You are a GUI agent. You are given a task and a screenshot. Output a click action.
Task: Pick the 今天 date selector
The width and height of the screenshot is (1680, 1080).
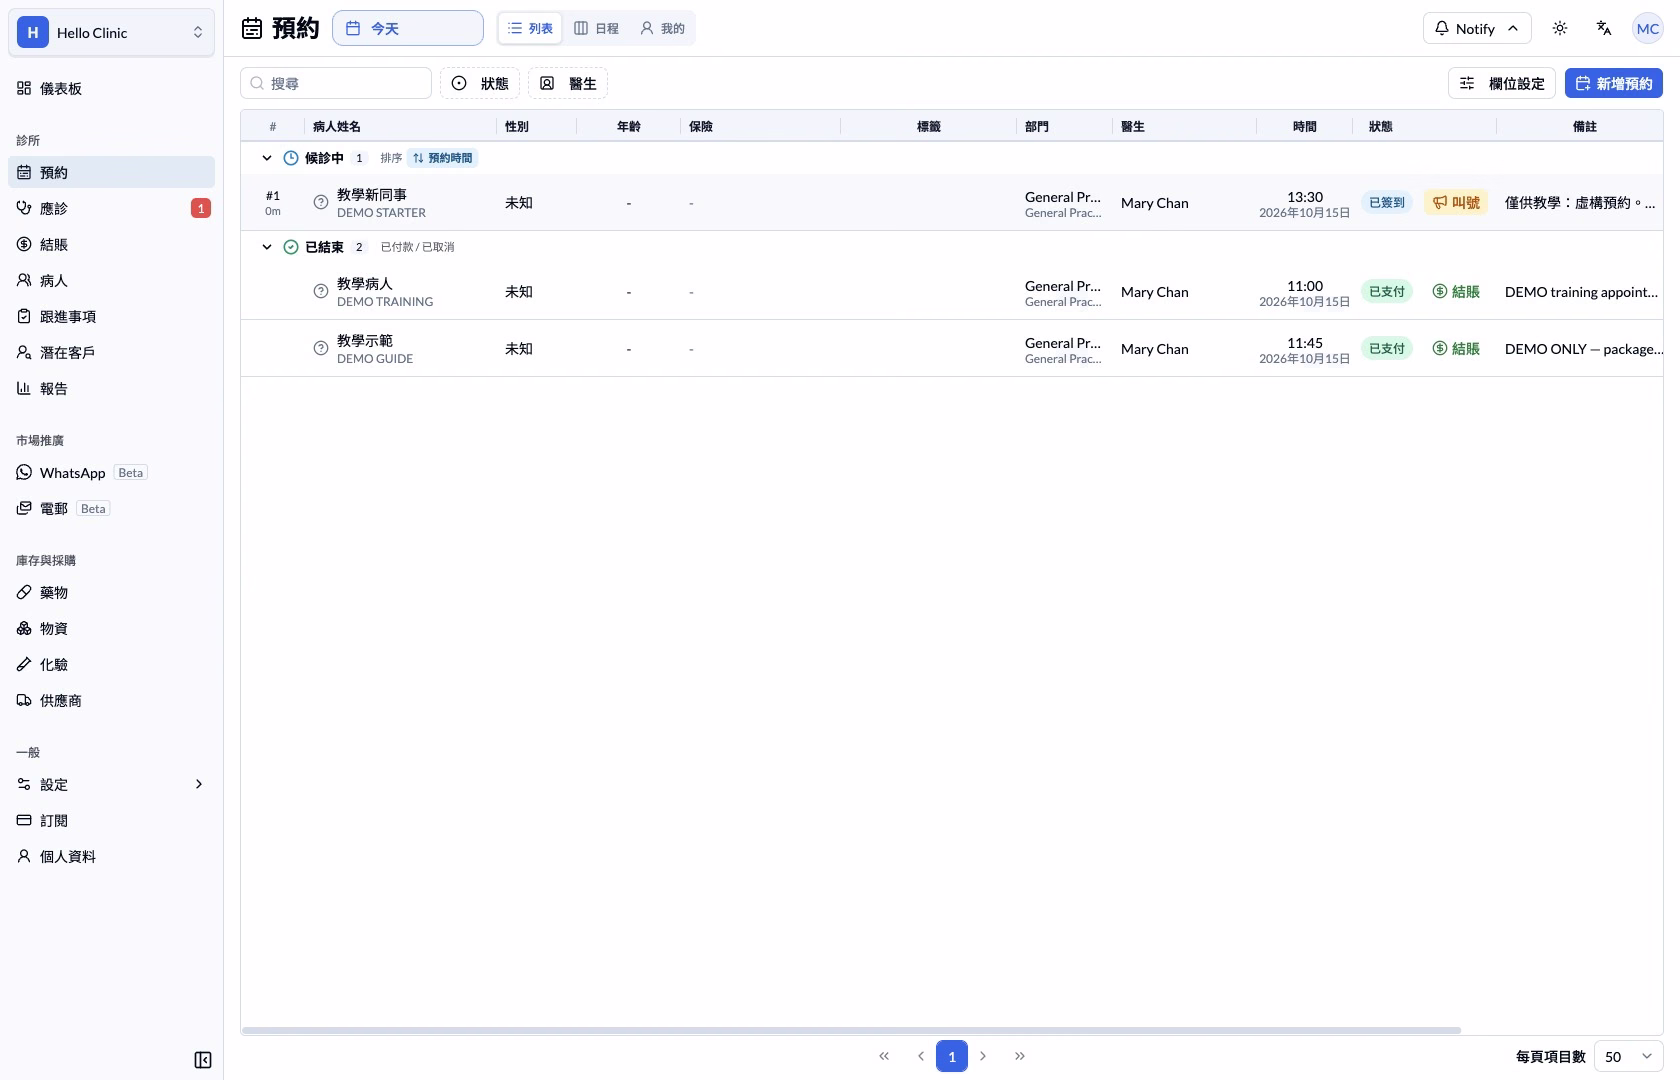(408, 28)
